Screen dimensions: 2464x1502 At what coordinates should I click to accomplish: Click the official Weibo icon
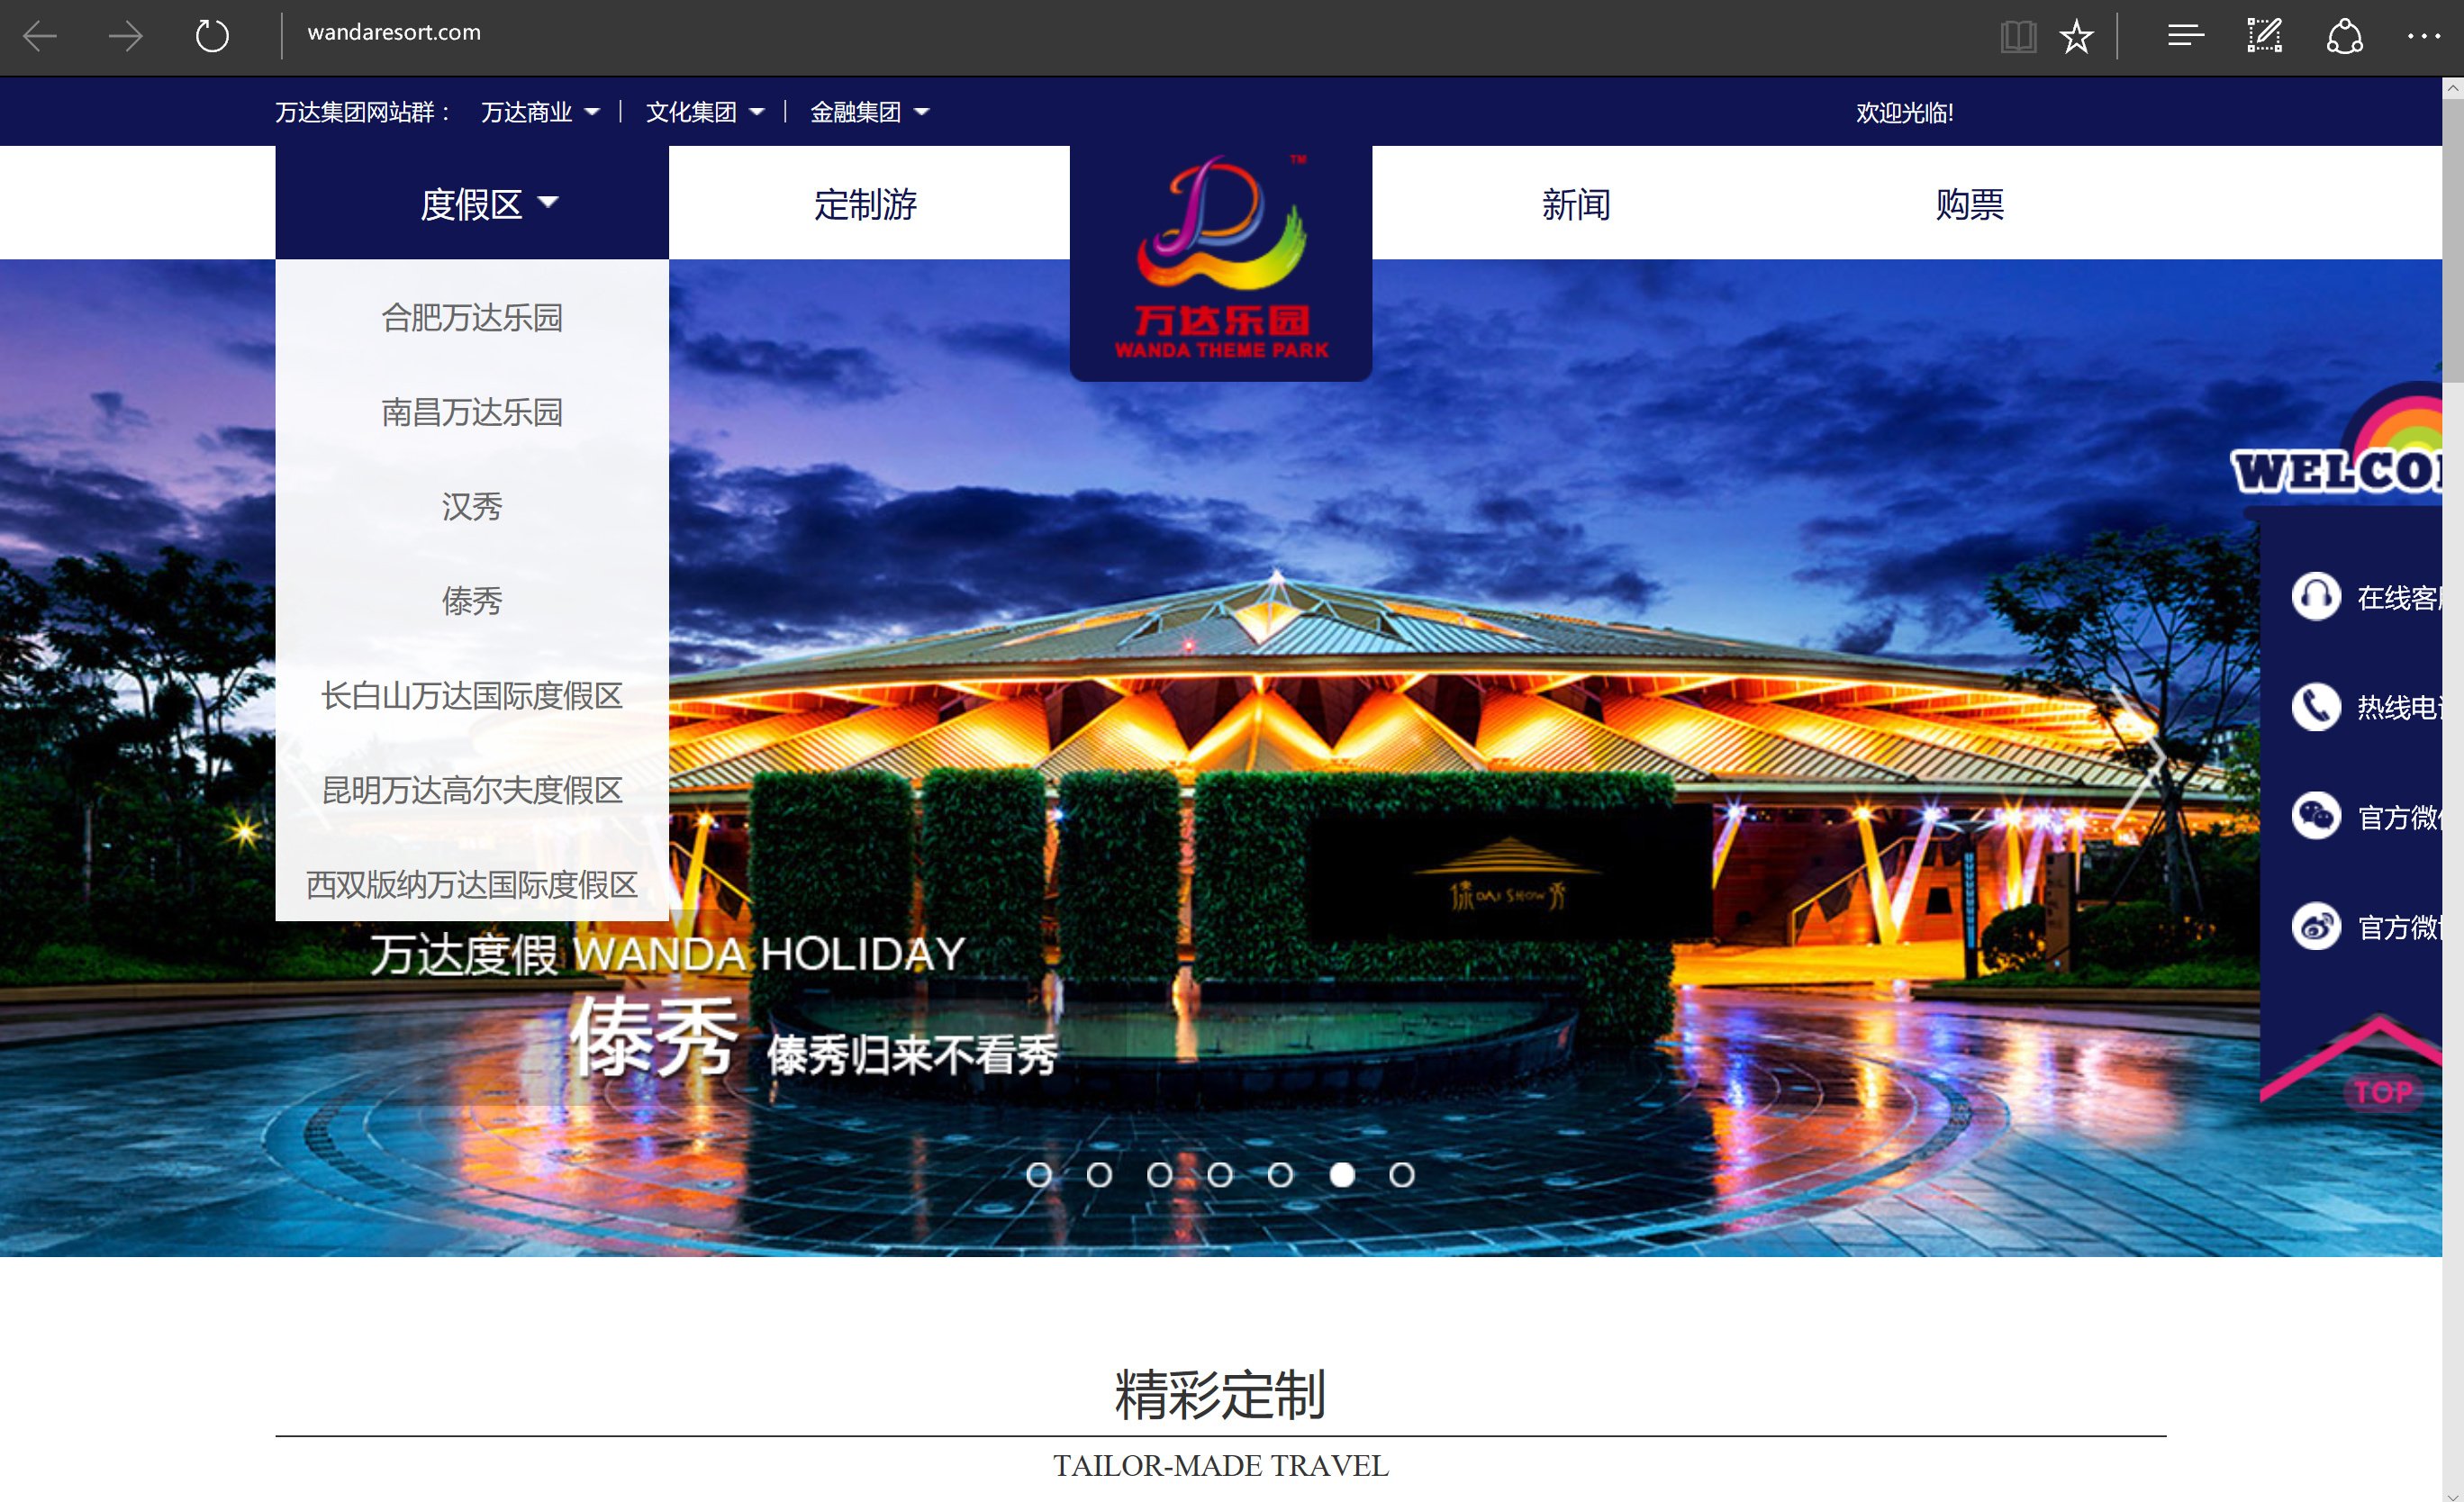tap(2315, 927)
